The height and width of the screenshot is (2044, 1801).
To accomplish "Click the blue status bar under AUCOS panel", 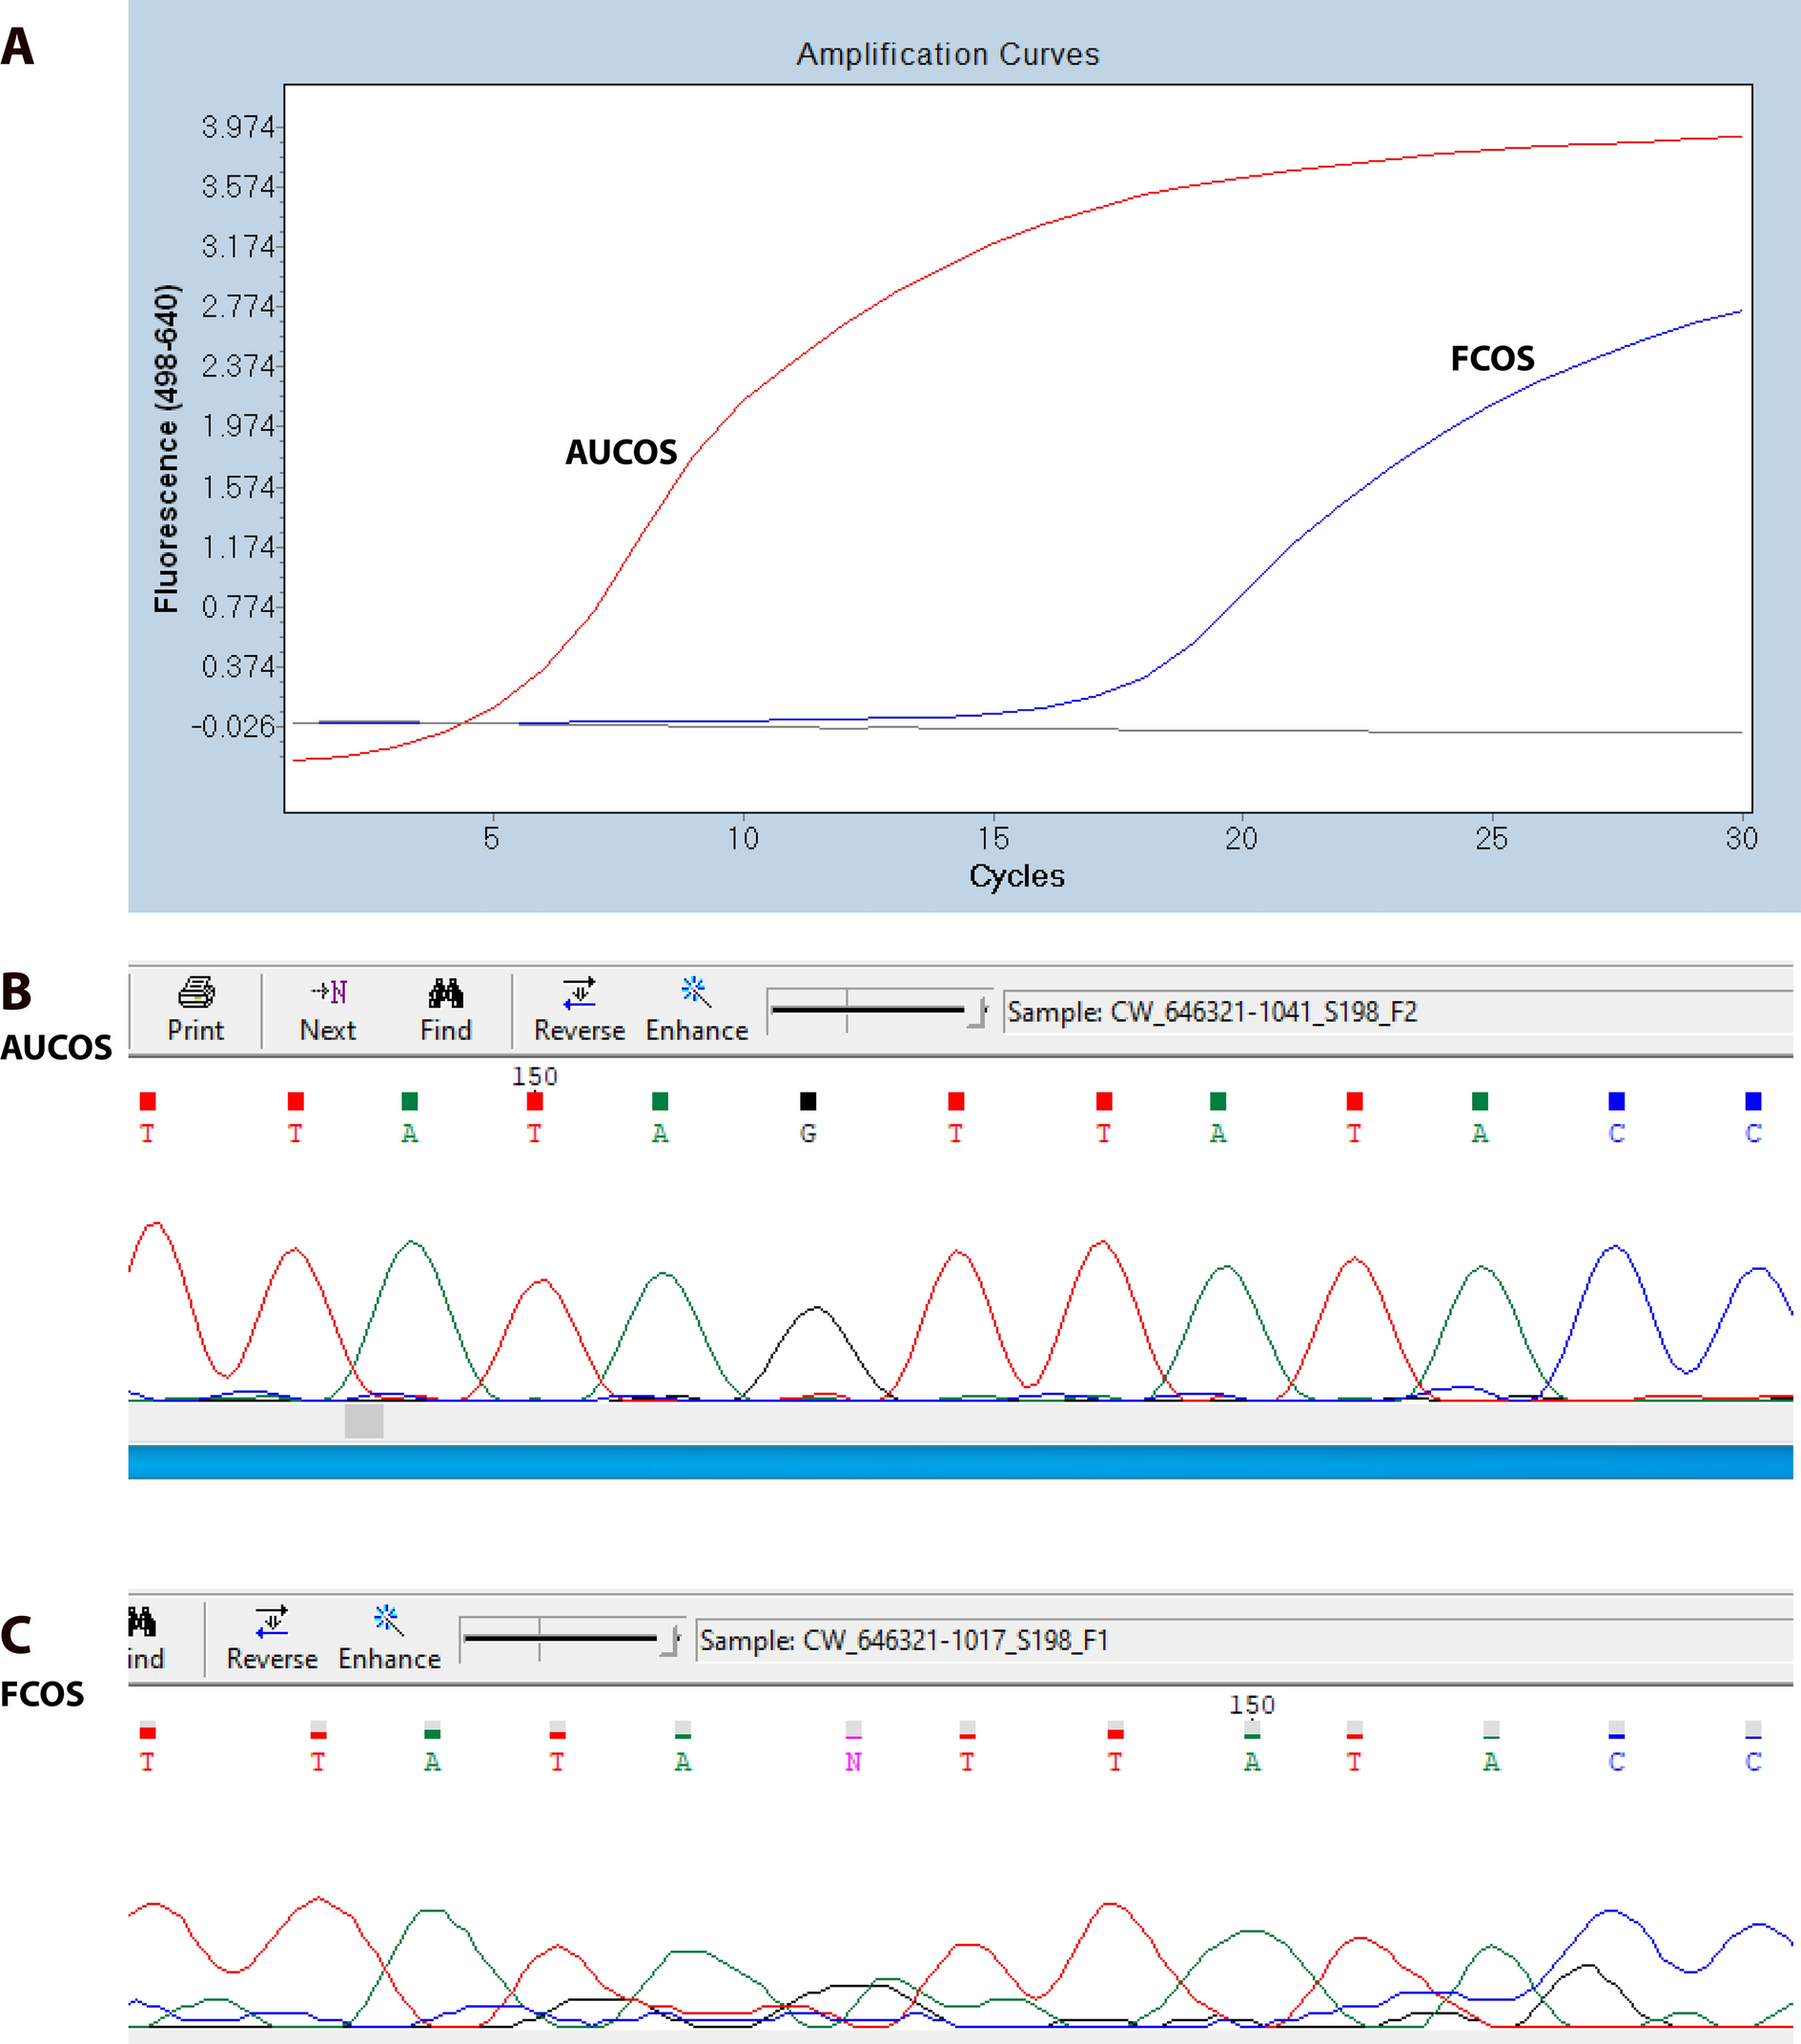I will click(960, 1462).
